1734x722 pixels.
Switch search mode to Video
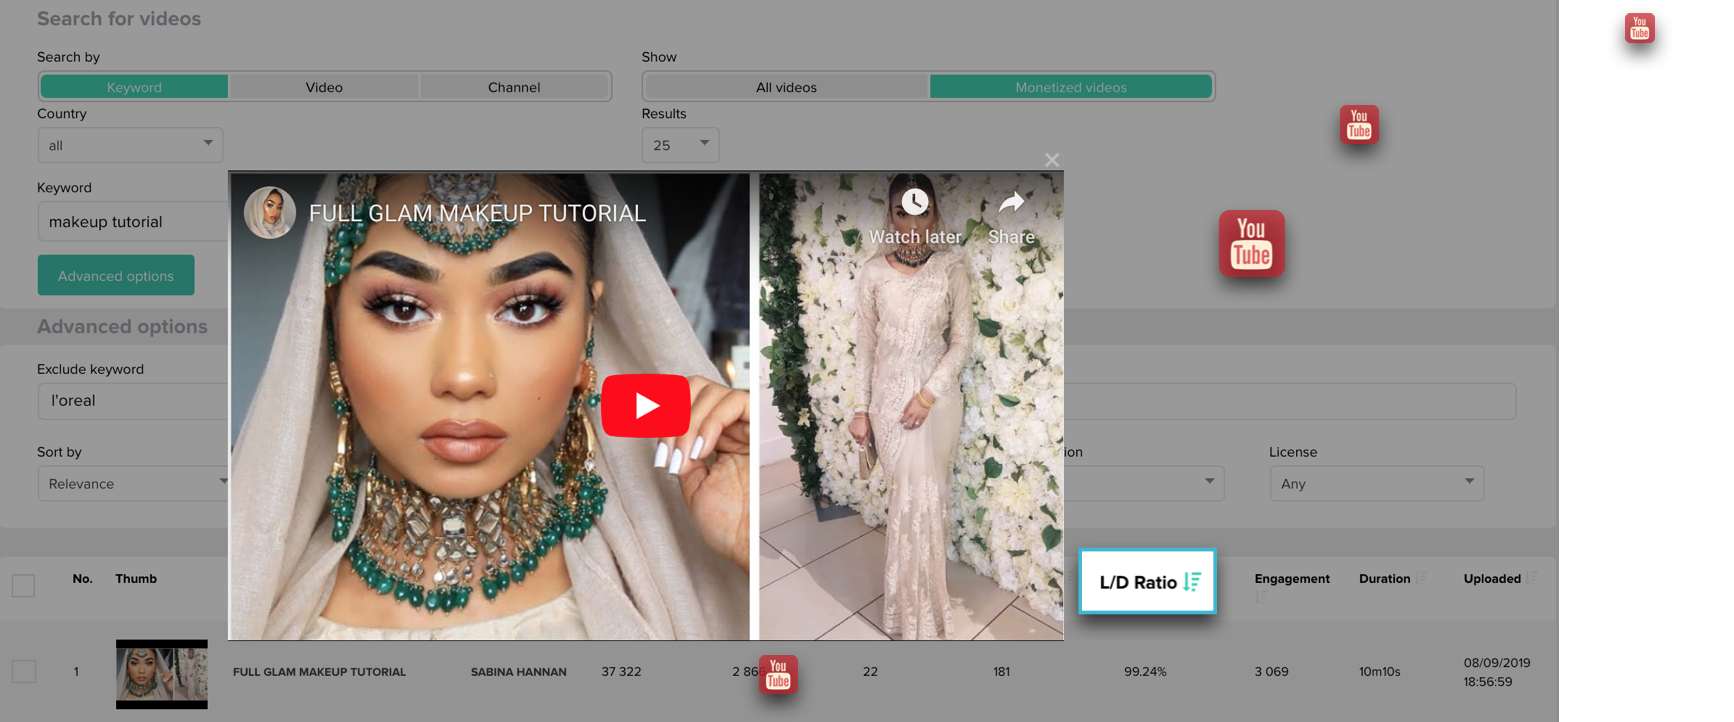324,87
